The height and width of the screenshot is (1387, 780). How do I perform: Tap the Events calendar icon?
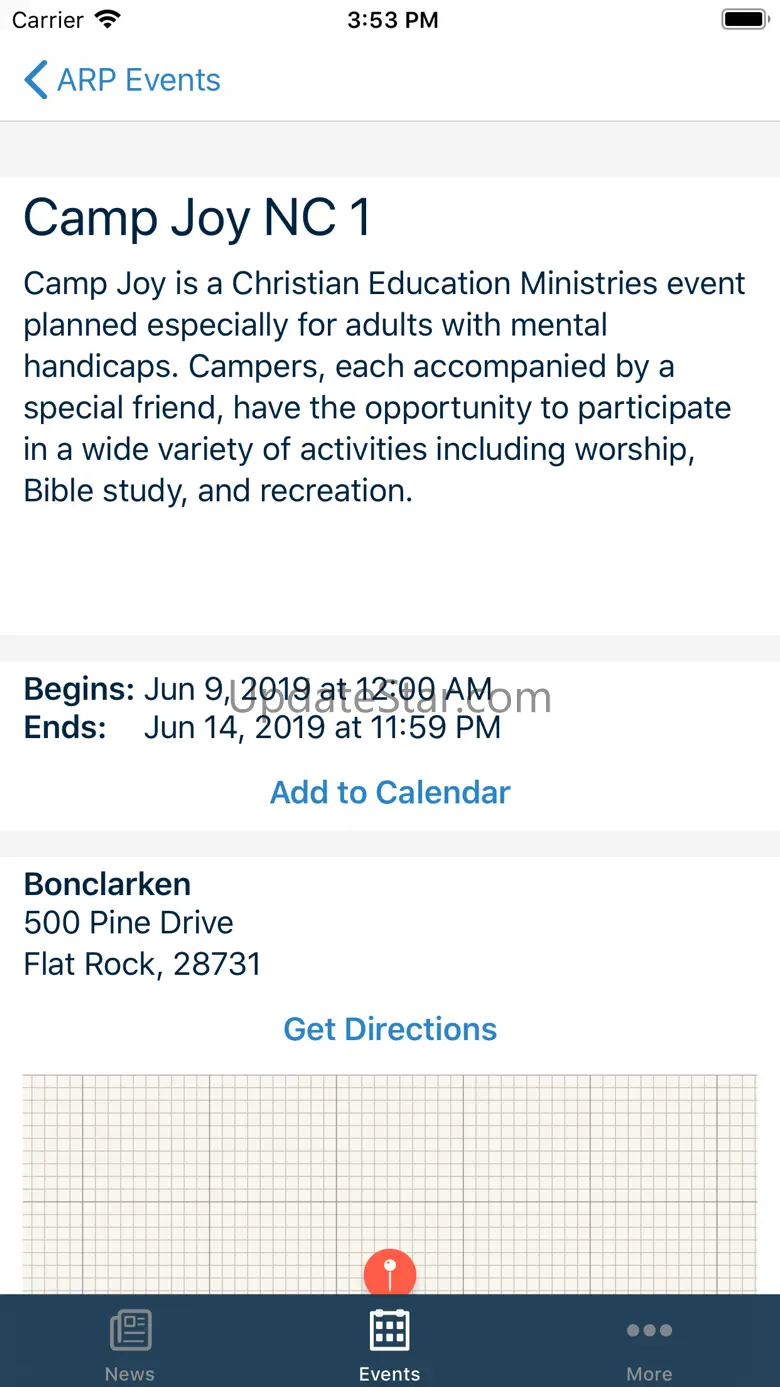click(x=389, y=1330)
